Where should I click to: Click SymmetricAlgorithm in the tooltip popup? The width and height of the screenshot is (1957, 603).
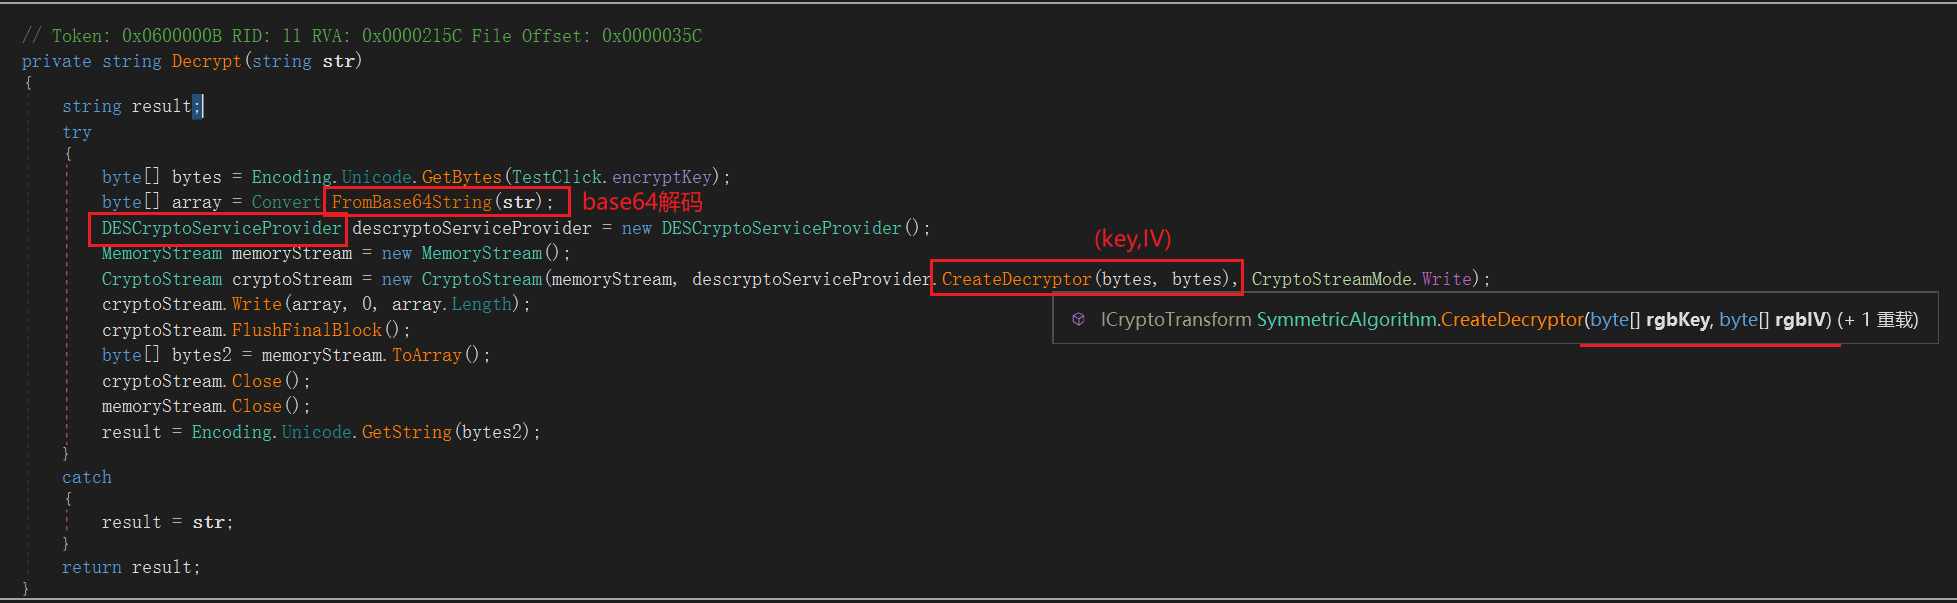1346,320
